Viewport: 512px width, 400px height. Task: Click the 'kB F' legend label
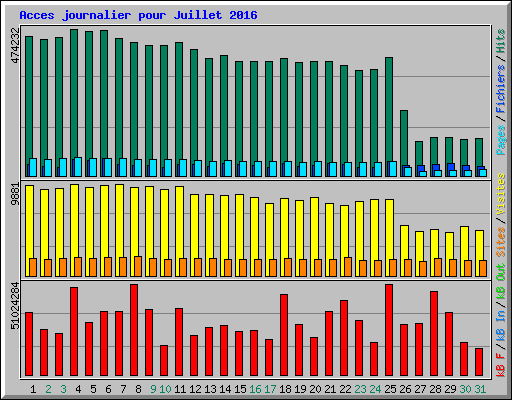(501, 365)
